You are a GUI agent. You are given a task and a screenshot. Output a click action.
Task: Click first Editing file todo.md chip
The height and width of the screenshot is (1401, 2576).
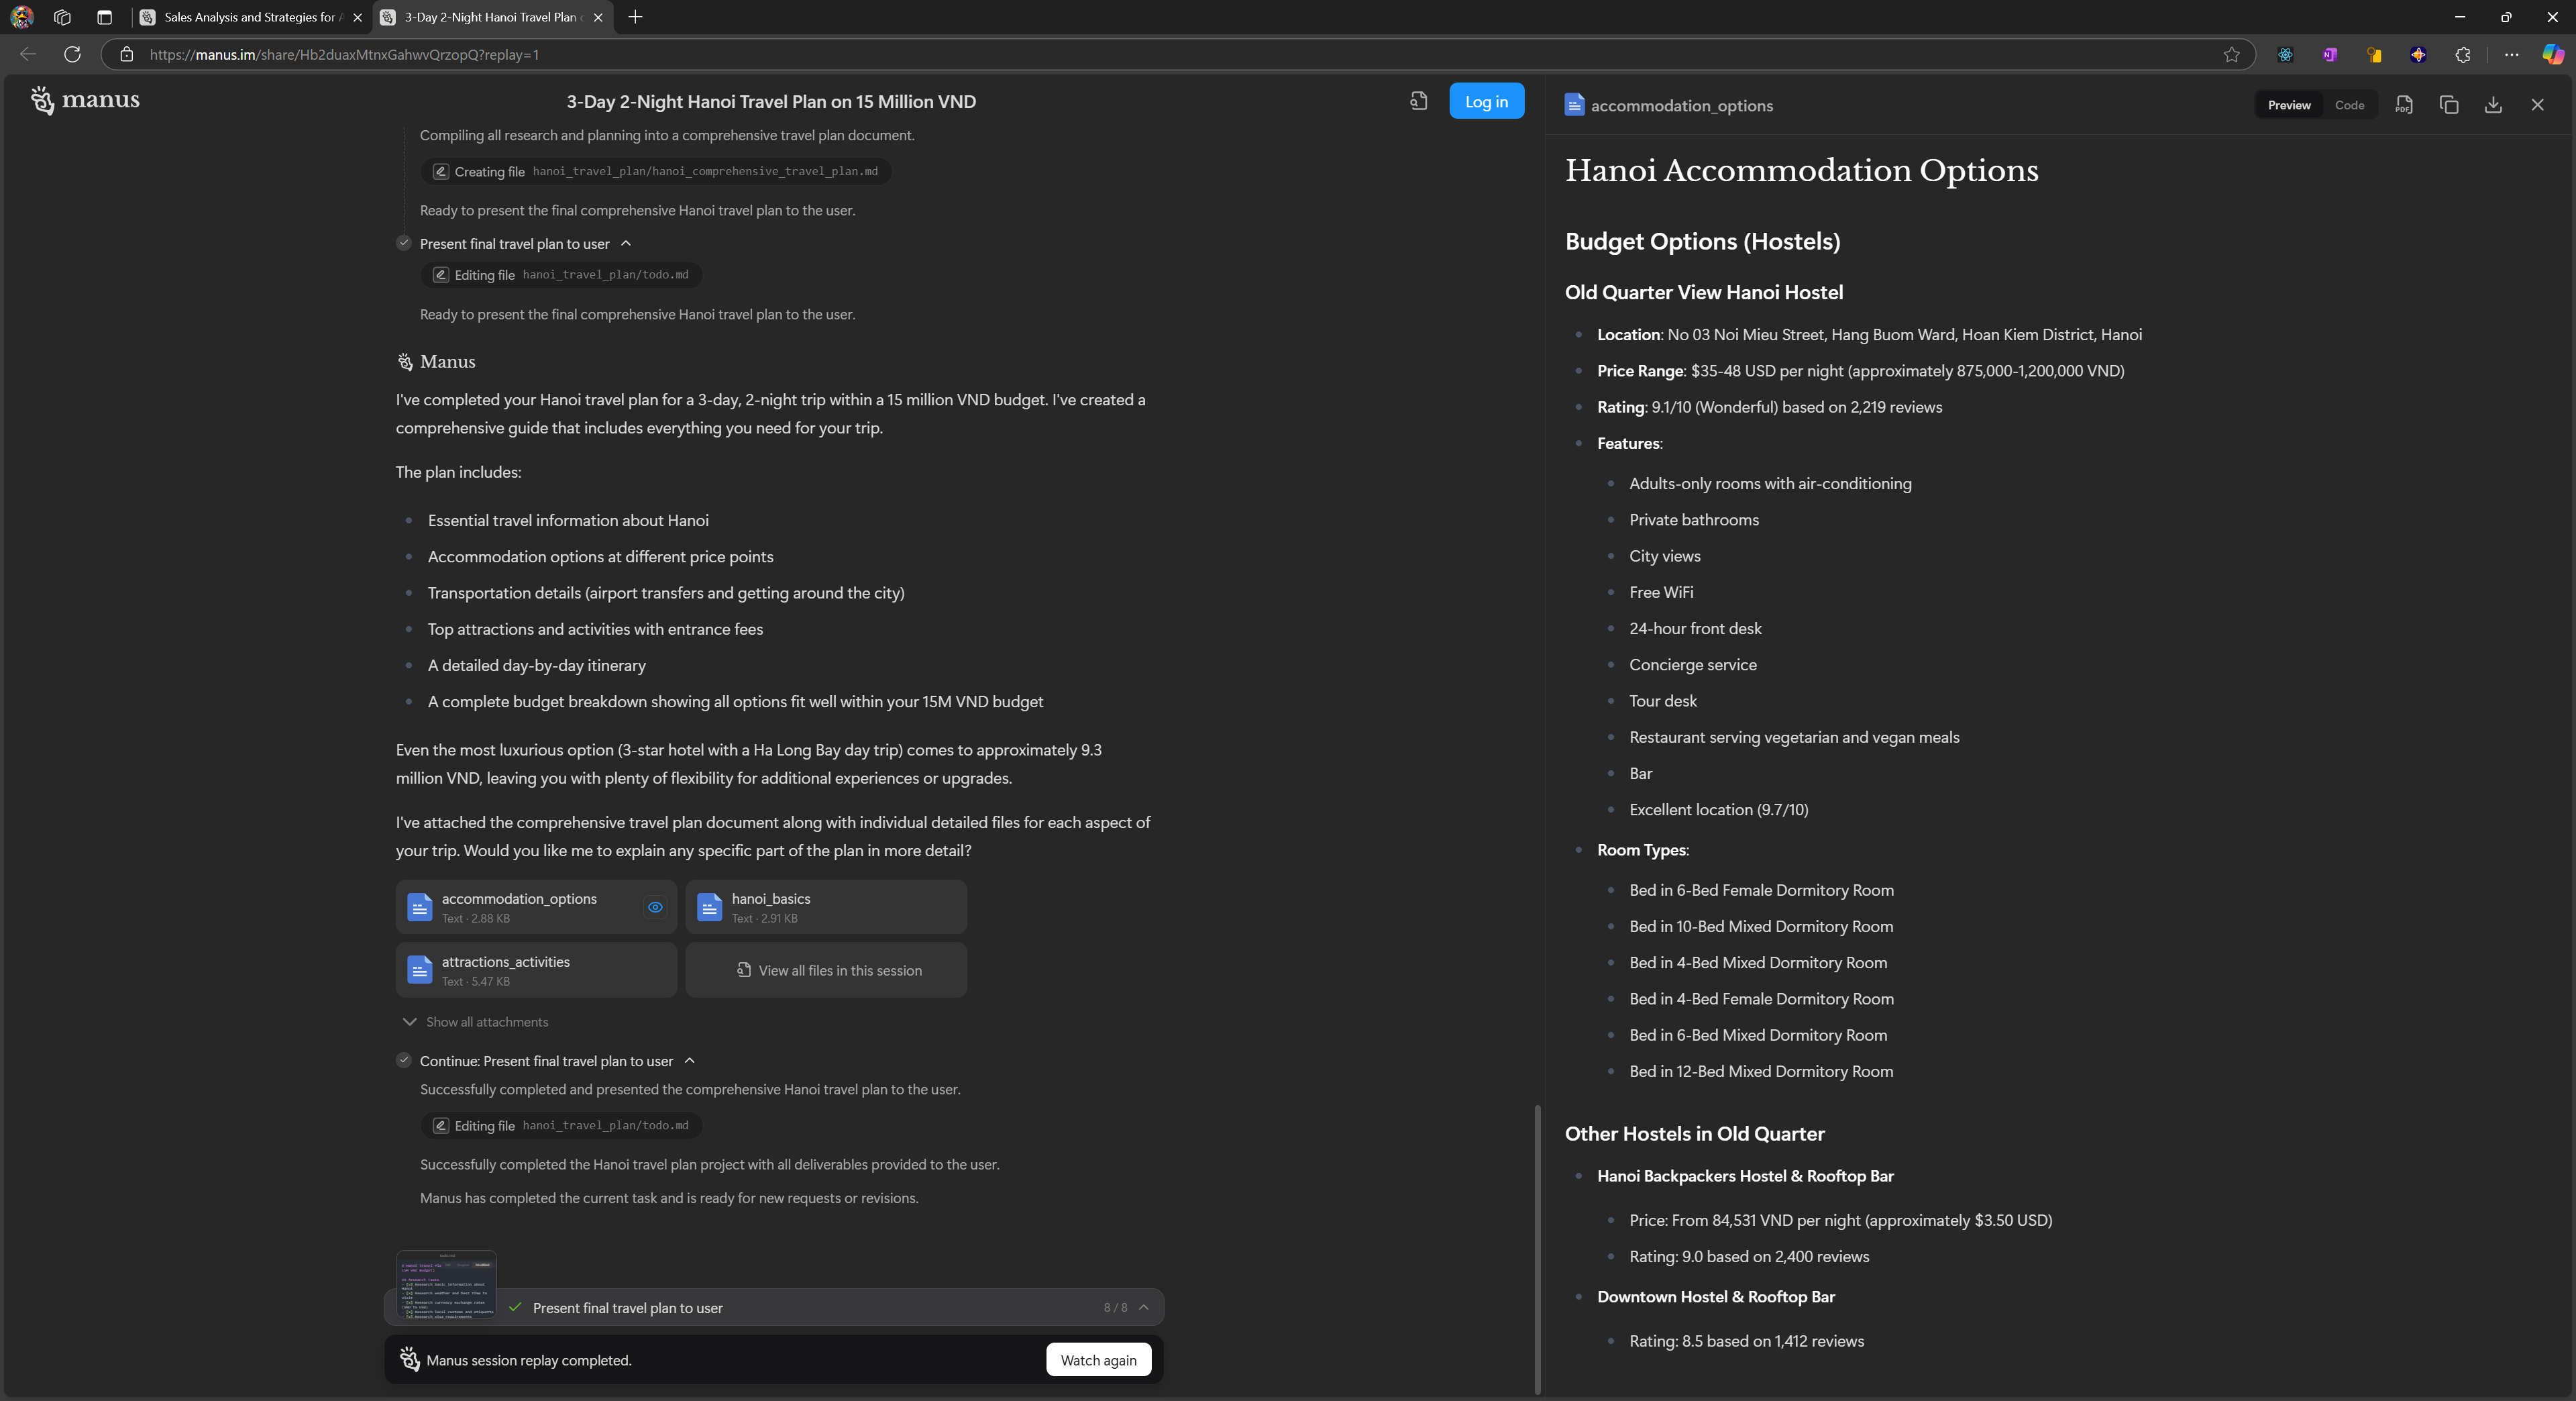(x=560, y=275)
